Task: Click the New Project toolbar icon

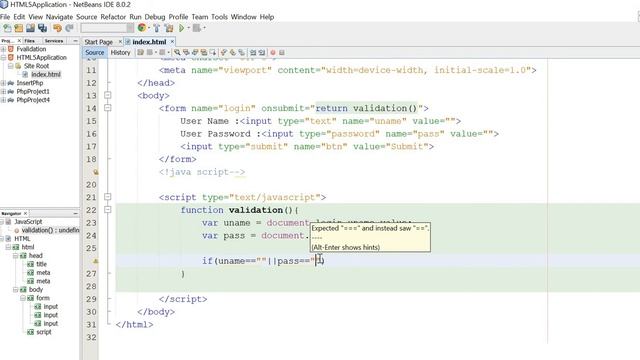Action: pos(19,28)
